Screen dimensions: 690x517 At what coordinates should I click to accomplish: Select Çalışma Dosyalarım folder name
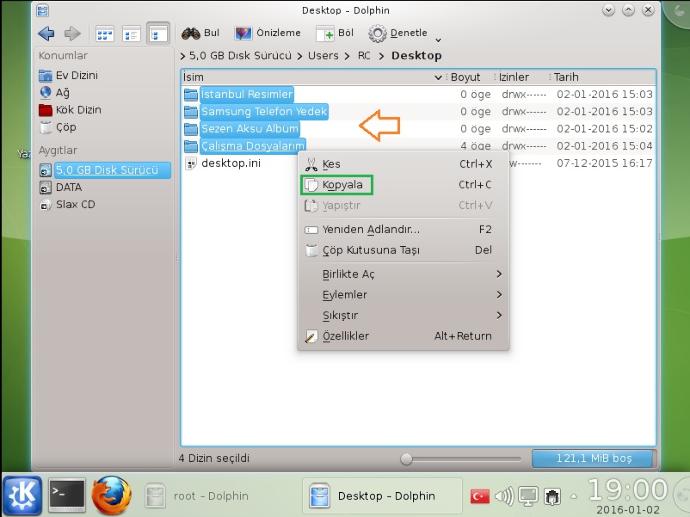click(253, 146)
